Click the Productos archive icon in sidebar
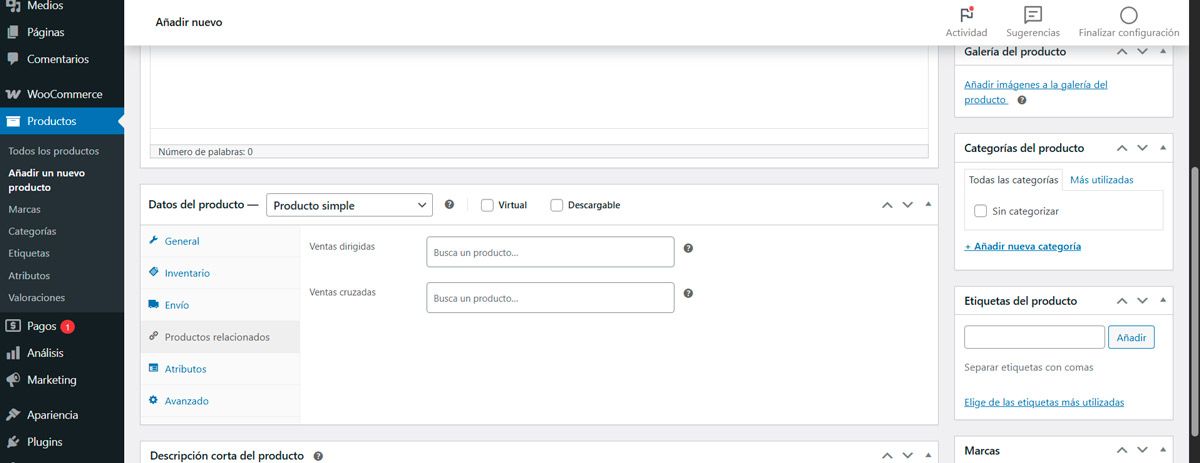This screenshot has width=1200, height=463. pos(13,121)
